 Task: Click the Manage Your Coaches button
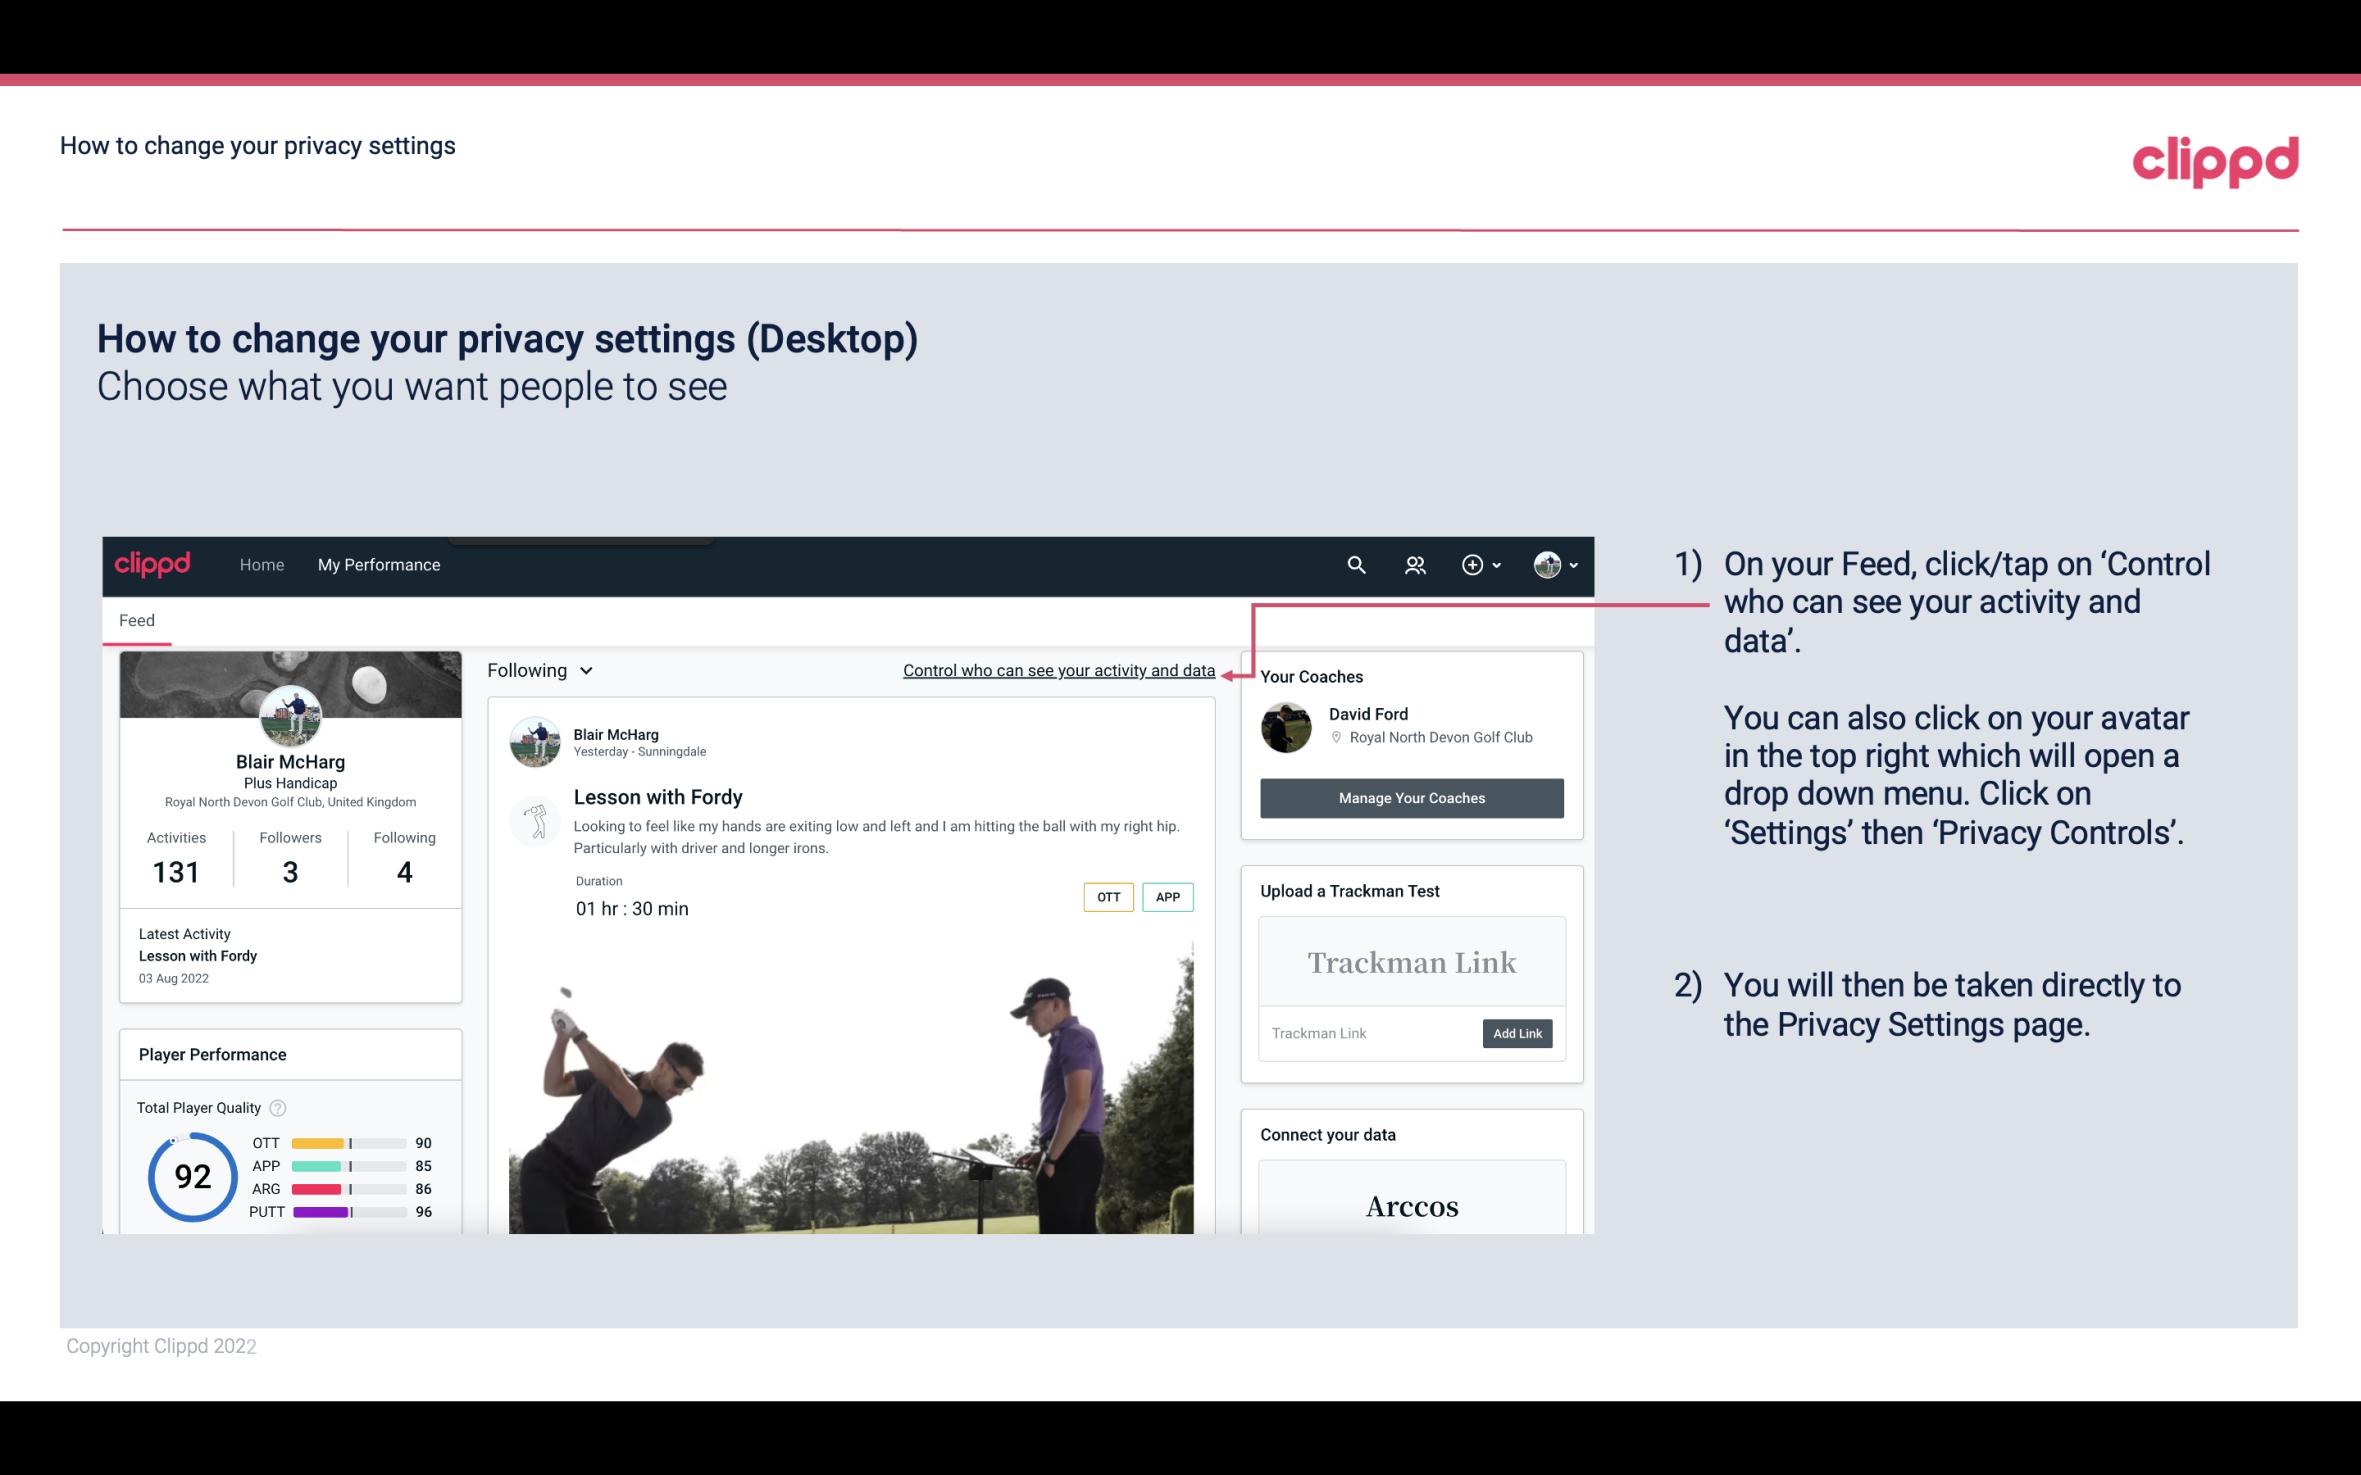(x=1410, y=797)
